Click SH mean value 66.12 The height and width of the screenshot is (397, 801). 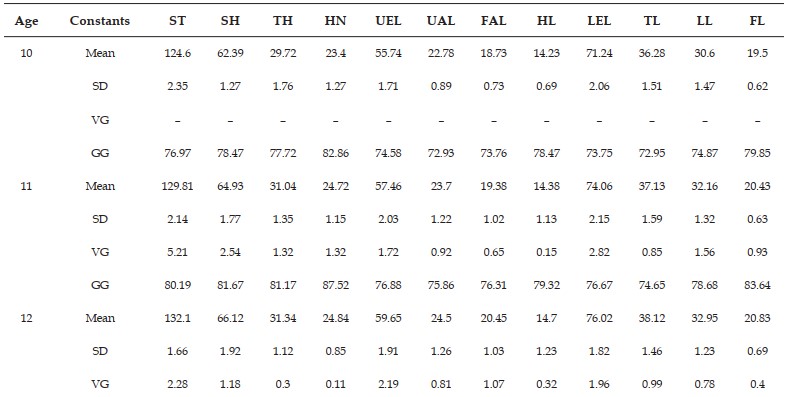coord(230,318)
